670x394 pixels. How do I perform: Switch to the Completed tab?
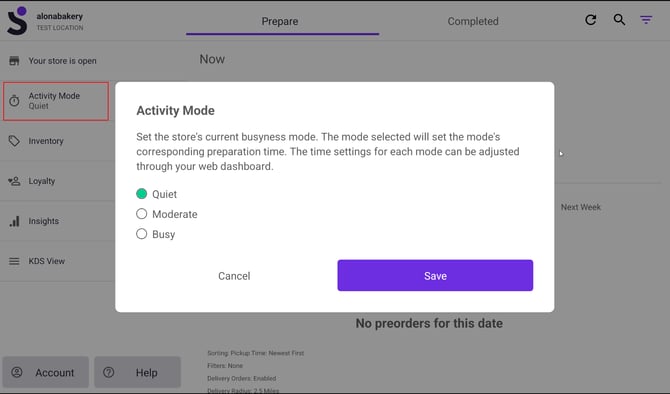473,21
